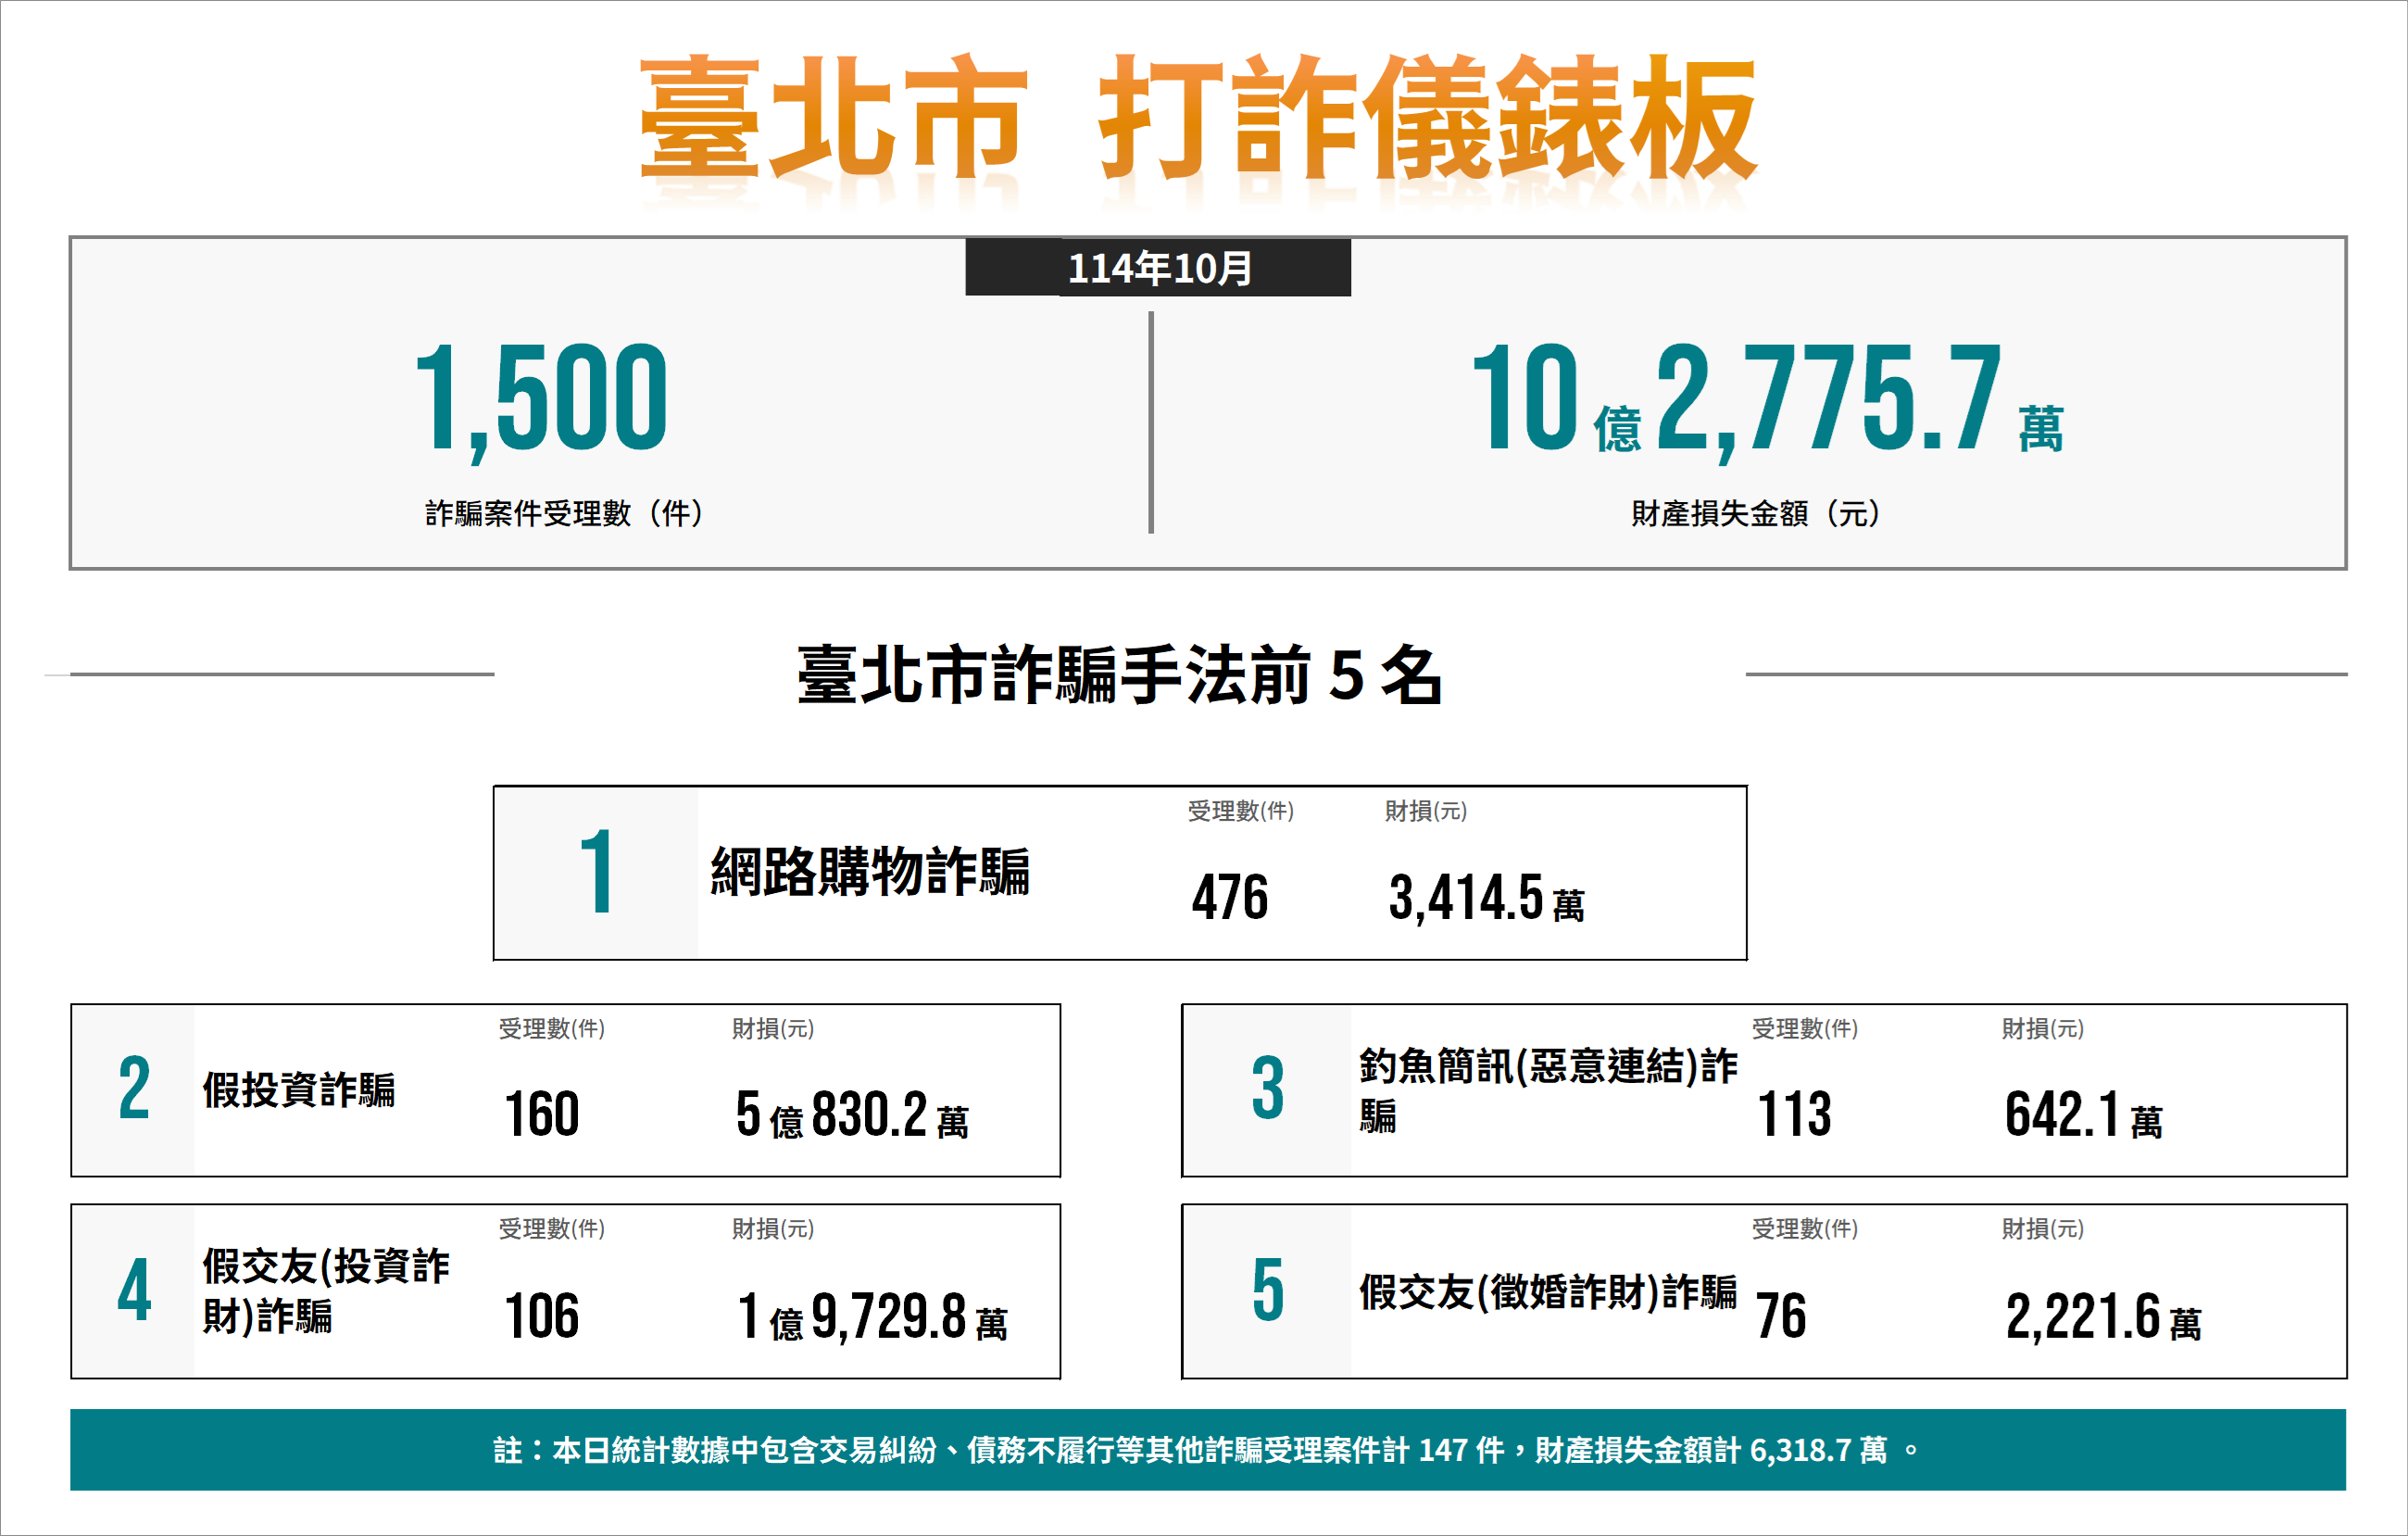Select the 114年10月 date label
Viewport: 2408px width, 1536px height.
pos(1160,270)
